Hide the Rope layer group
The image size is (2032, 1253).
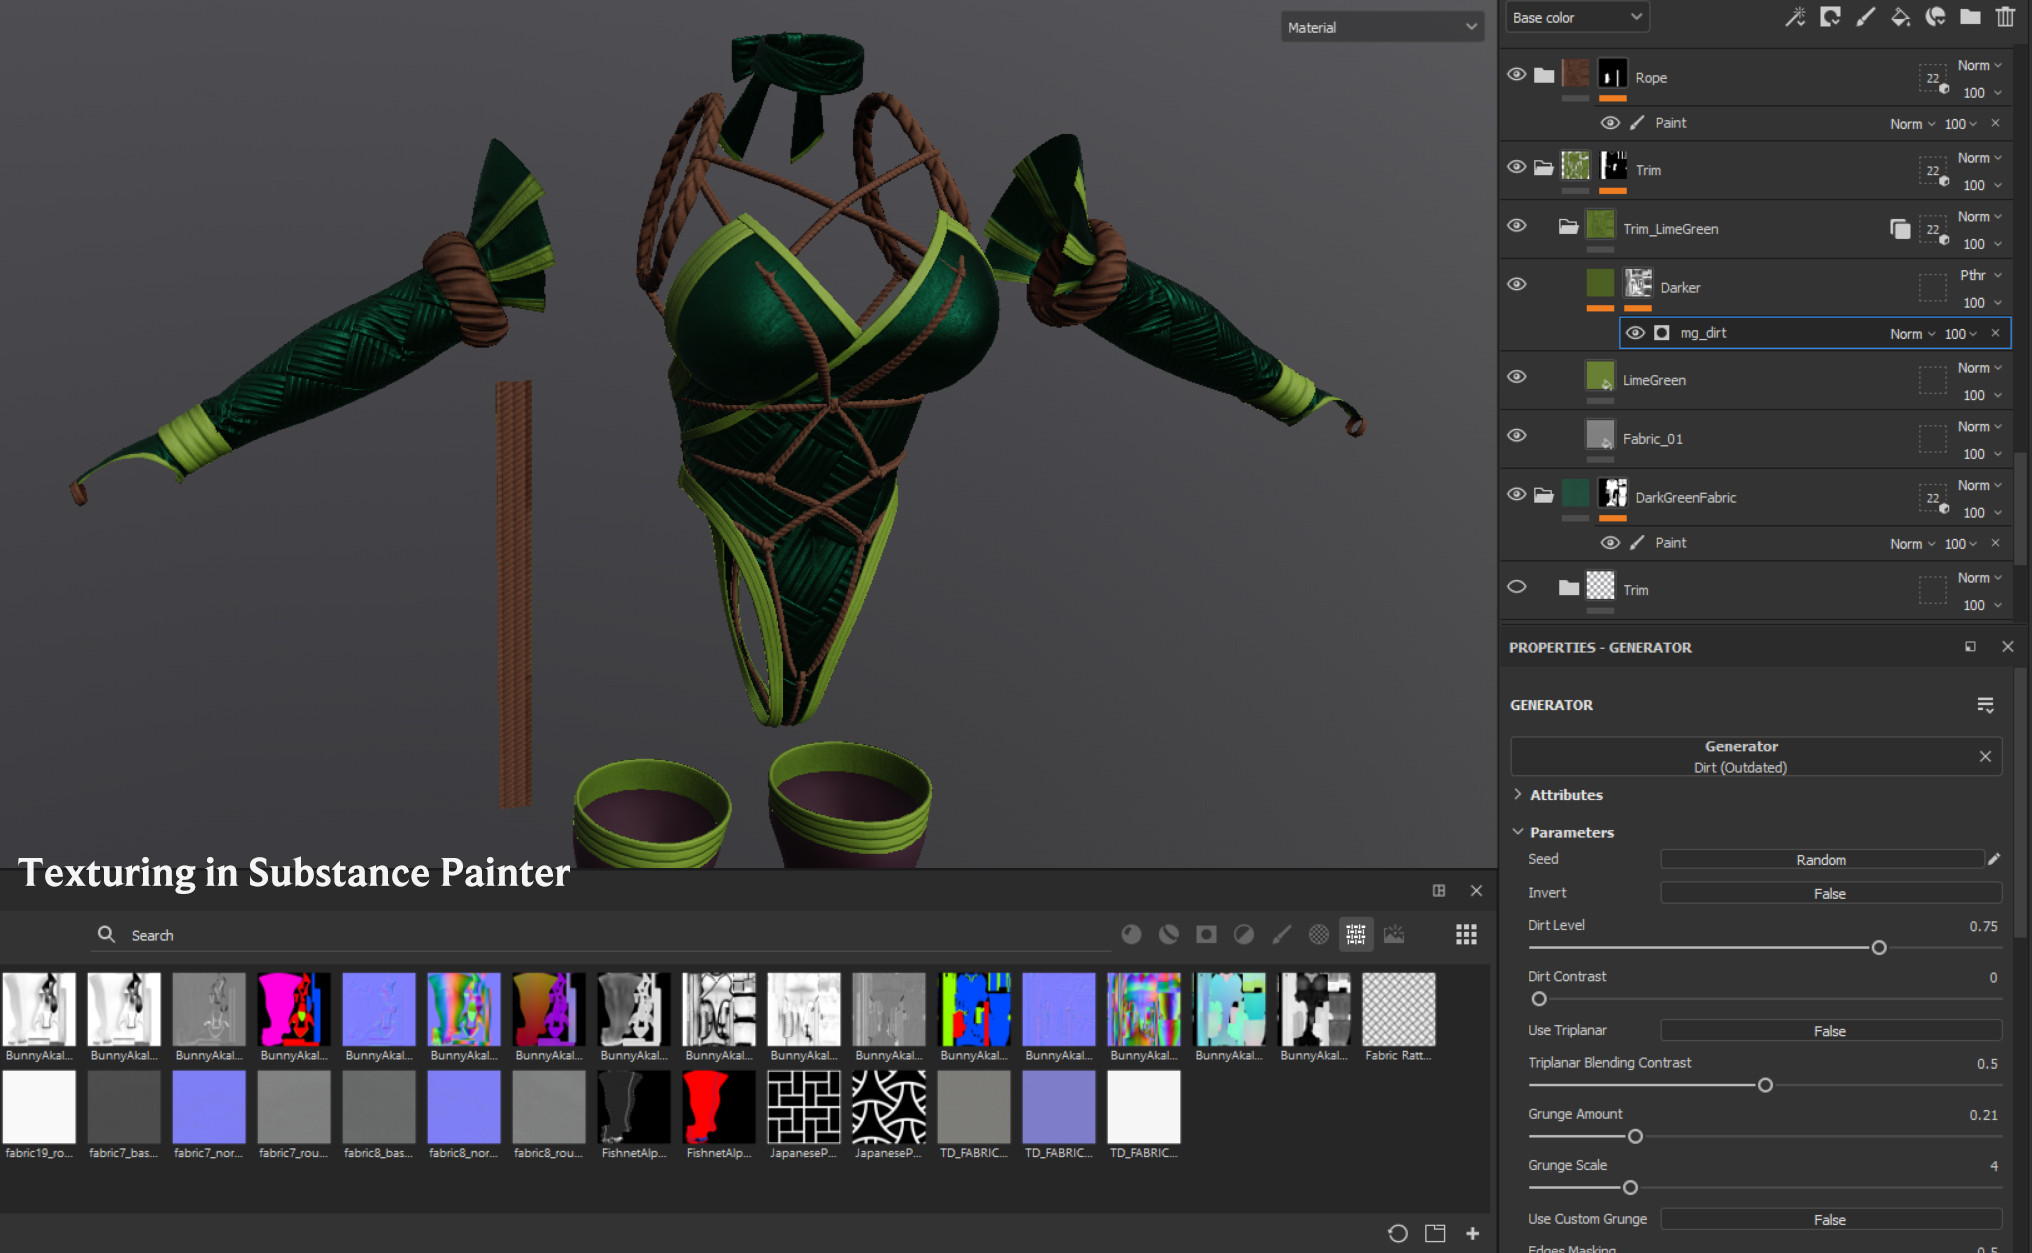(1516, 73)
